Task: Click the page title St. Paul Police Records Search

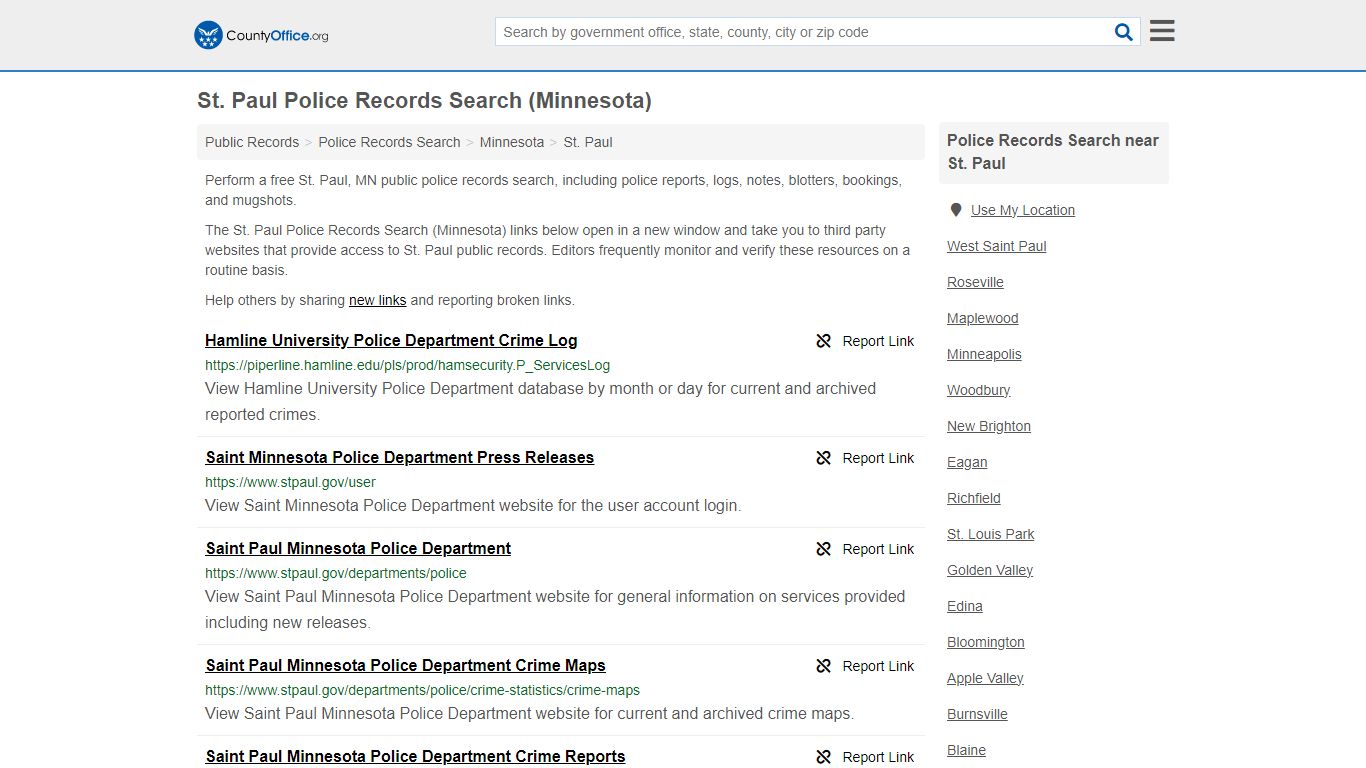Action: (424, 100)
